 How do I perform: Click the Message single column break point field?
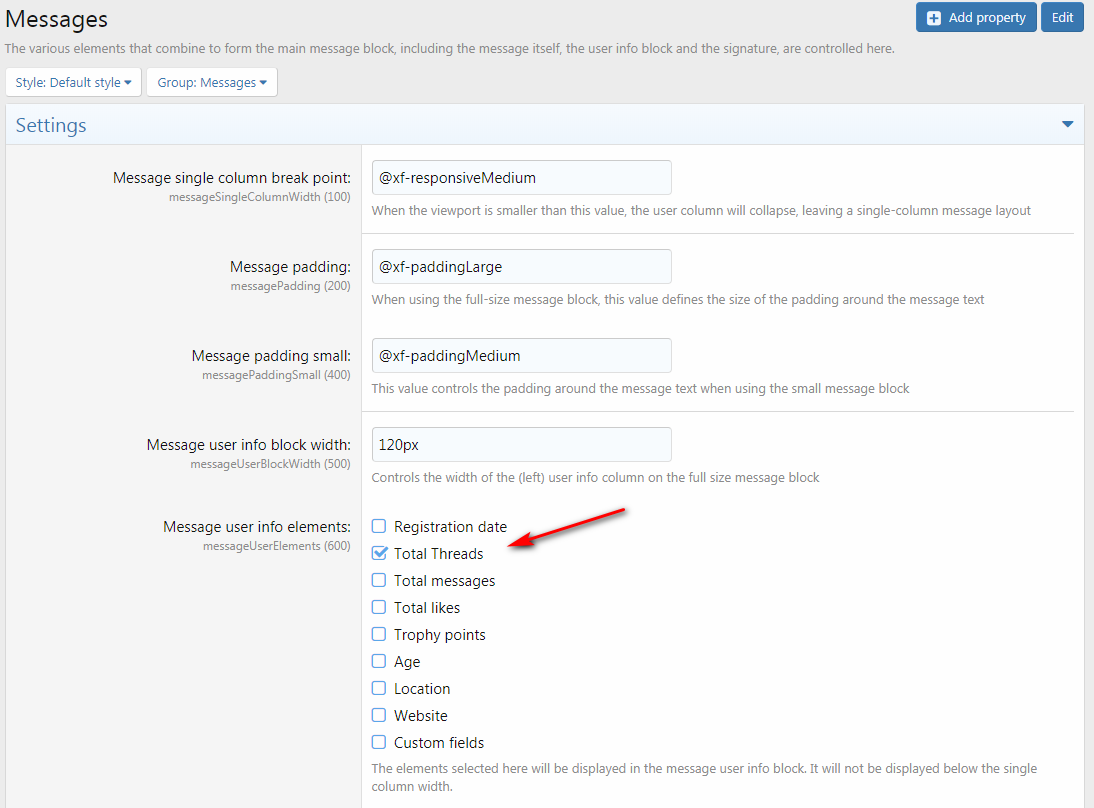(x=521, y=178)
